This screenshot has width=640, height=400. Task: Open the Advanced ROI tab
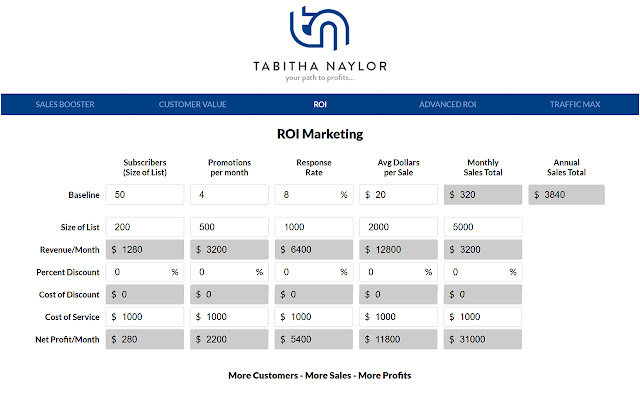[447, 104]
